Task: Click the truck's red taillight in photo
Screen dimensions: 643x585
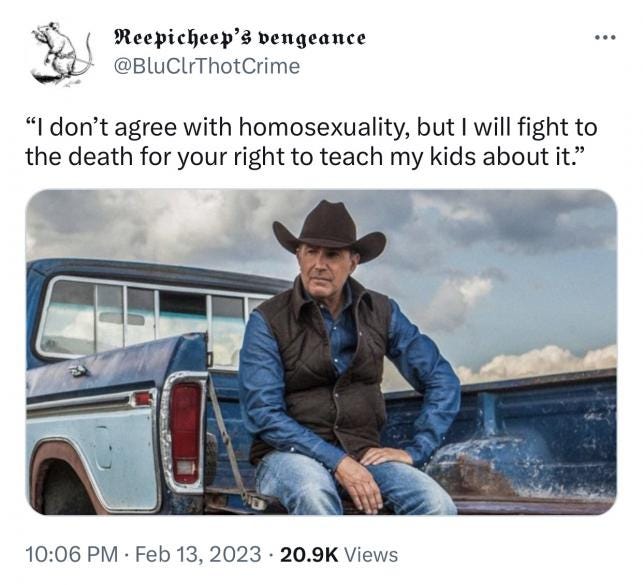Action: [x=185, y=433]
